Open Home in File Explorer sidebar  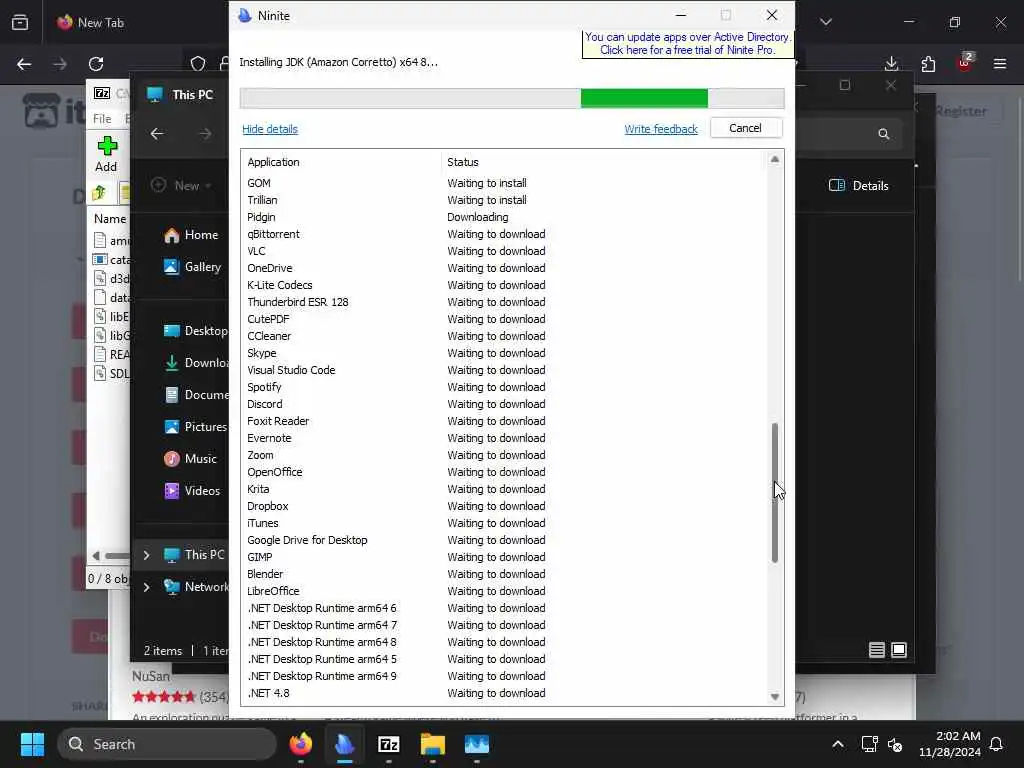tap(191, 234)
